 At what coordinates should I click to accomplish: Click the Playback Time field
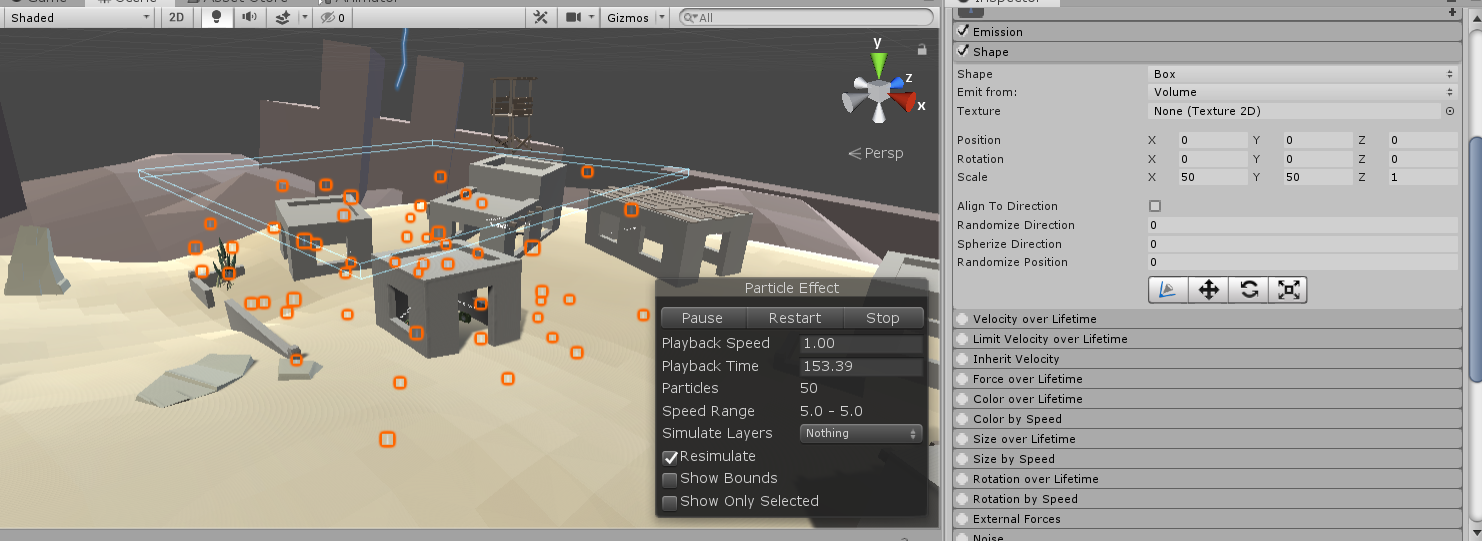[861, 366]
